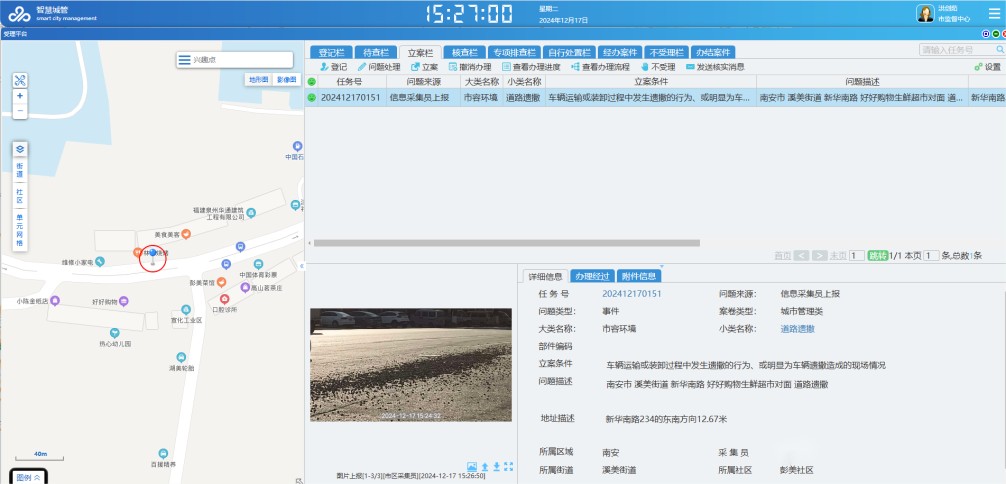The height and width of the screenshot is (484, 1006).
Task: Click the user avatar in the header
Action: pyautogui.click(x=925, y=14)
